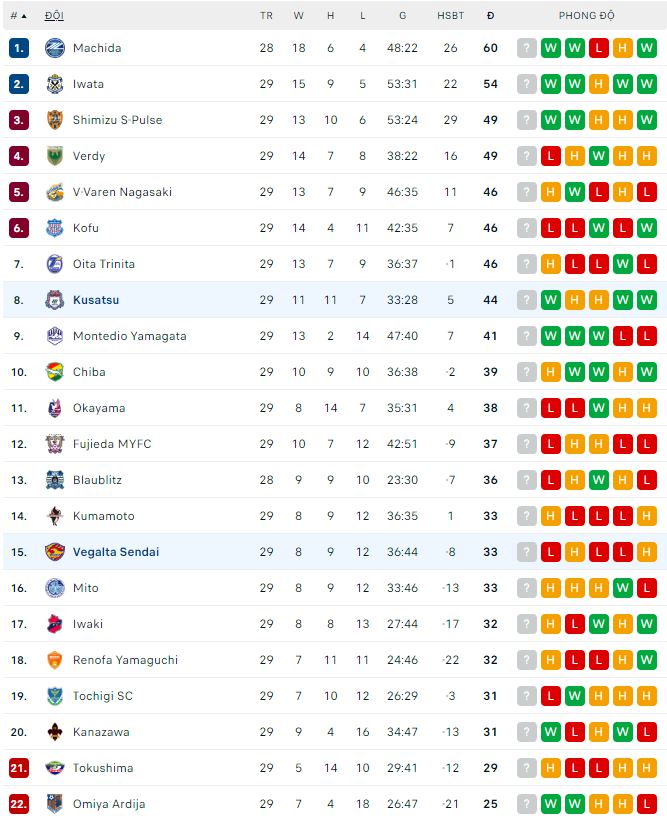667x820 pixels.
Task: Open the V-Varen Nagasaki team link
Action: 122,192
